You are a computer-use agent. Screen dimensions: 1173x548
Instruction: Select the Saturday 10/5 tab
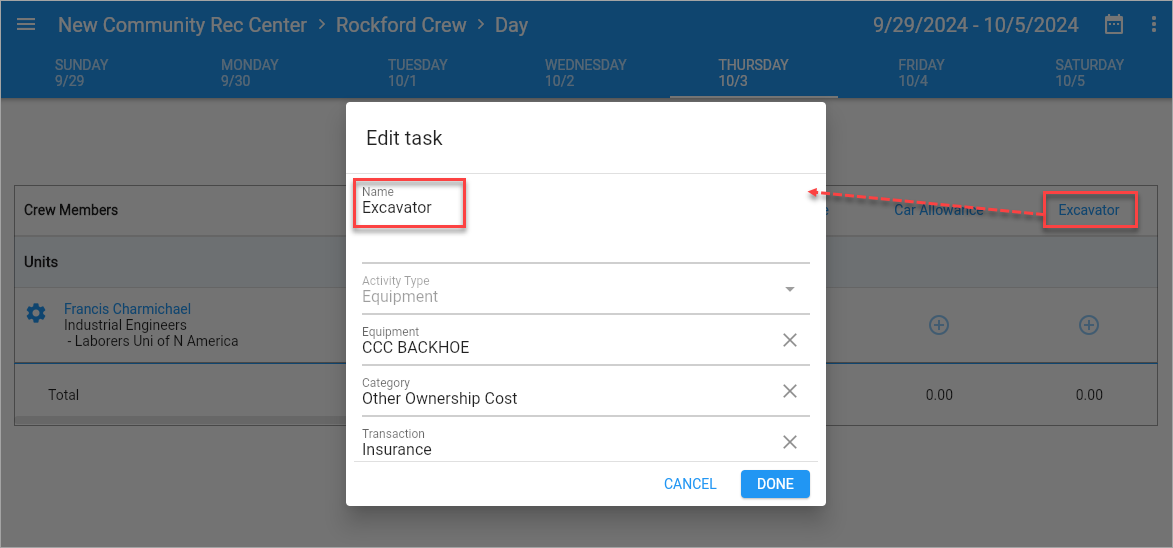point(1089,73)
